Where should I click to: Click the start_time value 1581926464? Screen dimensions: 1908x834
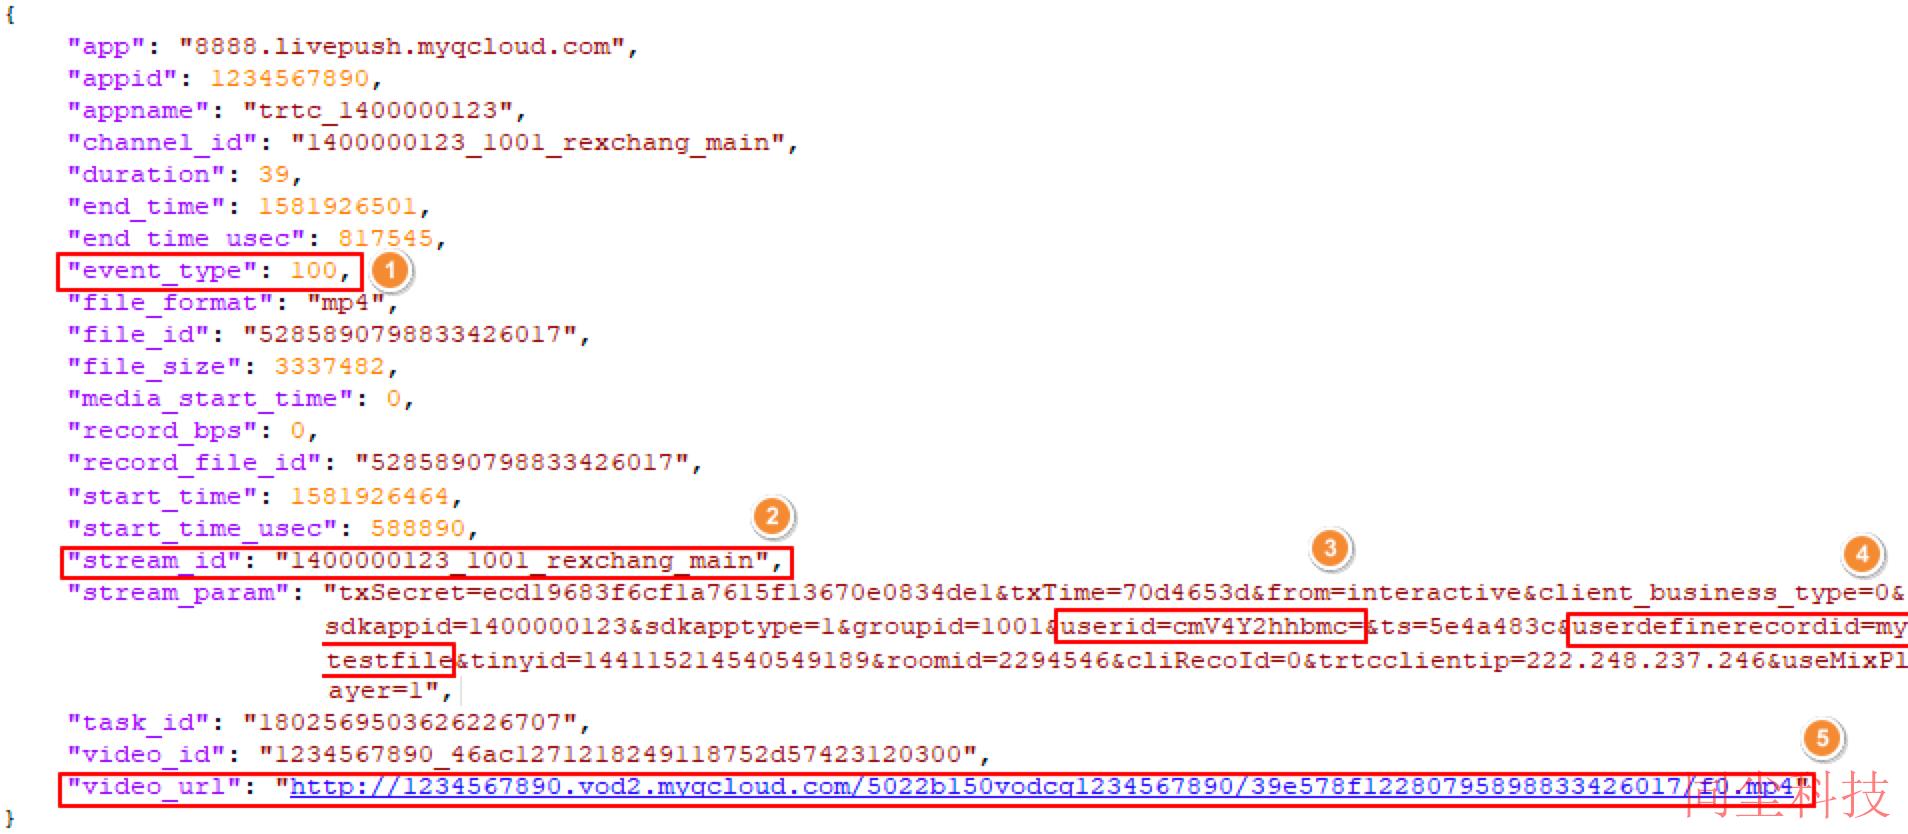point(370,496)
